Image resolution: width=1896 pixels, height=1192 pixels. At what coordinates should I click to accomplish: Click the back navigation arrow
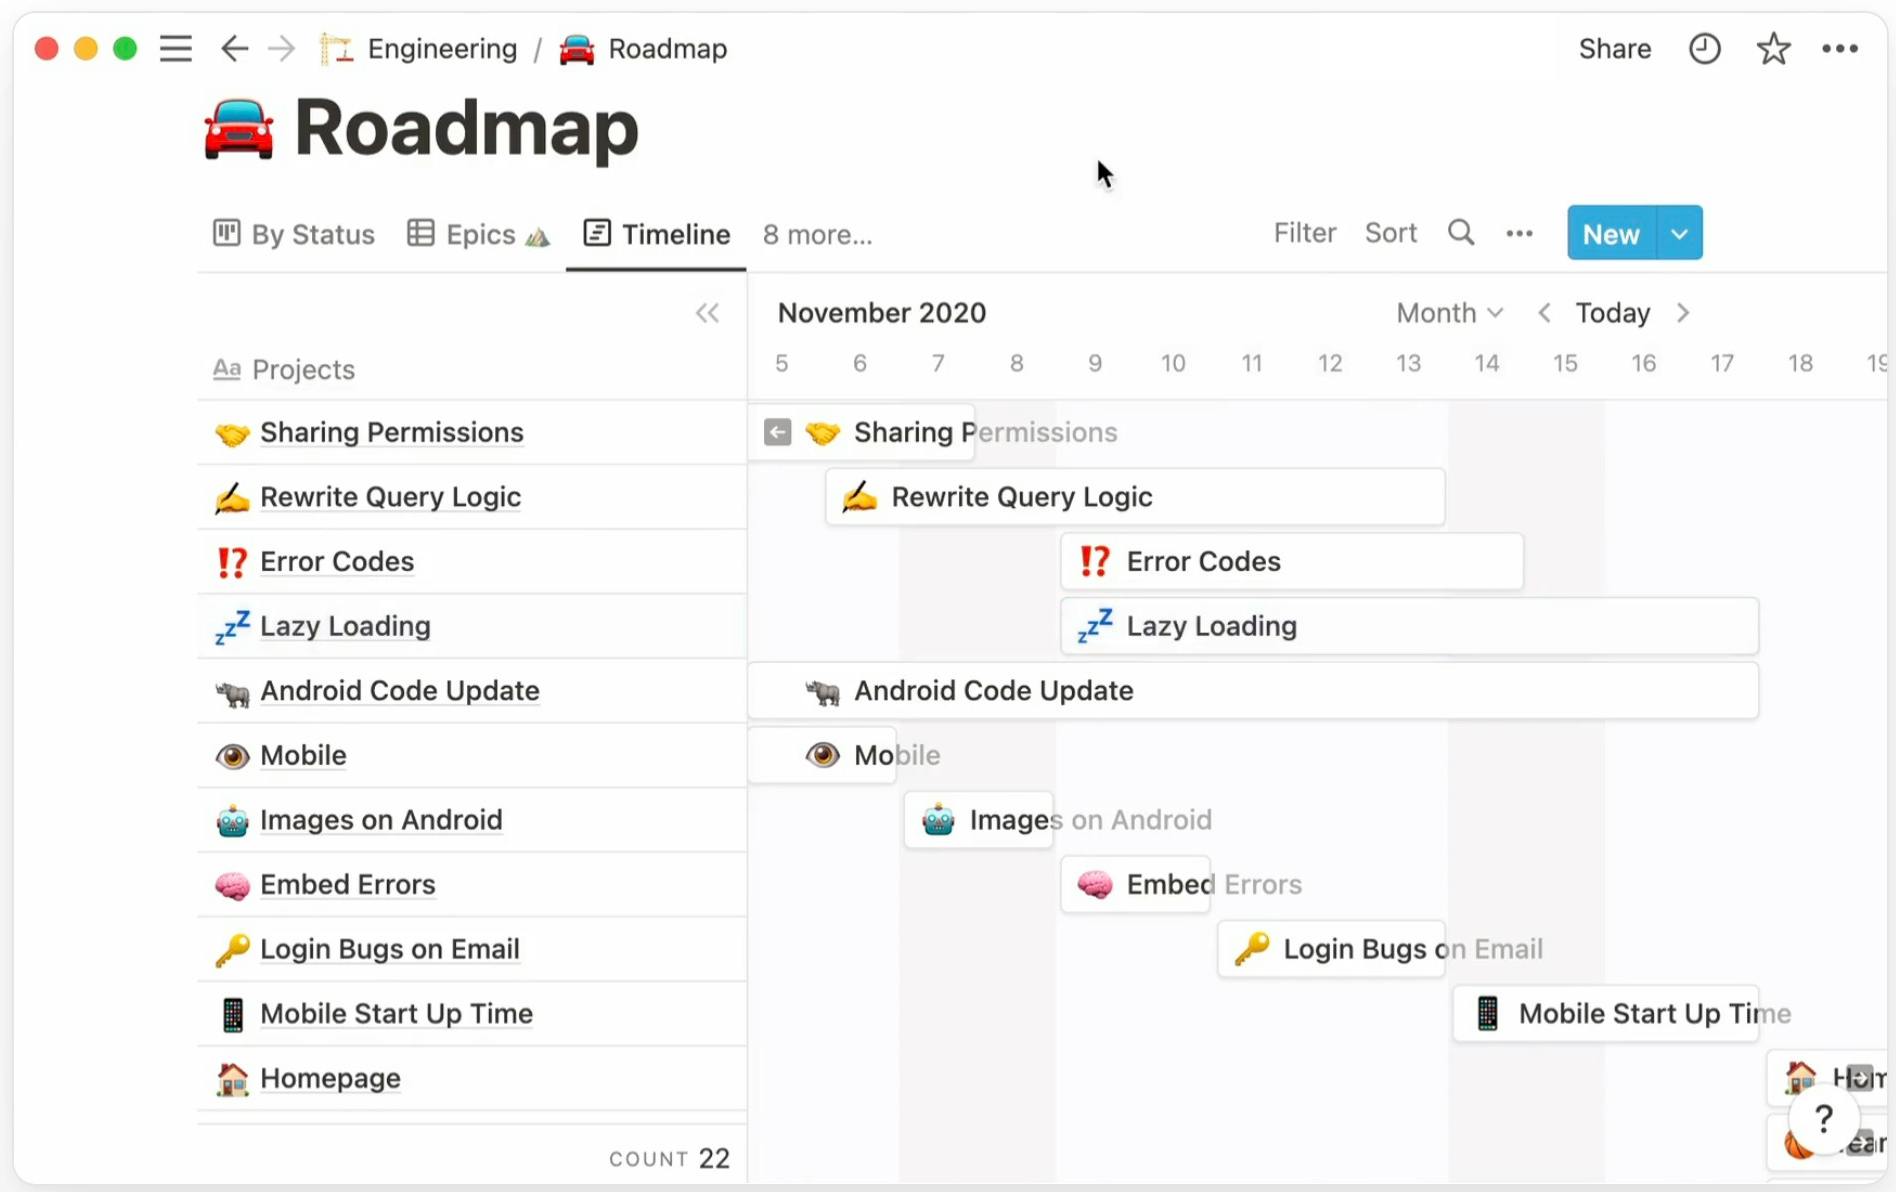[234, 48]
